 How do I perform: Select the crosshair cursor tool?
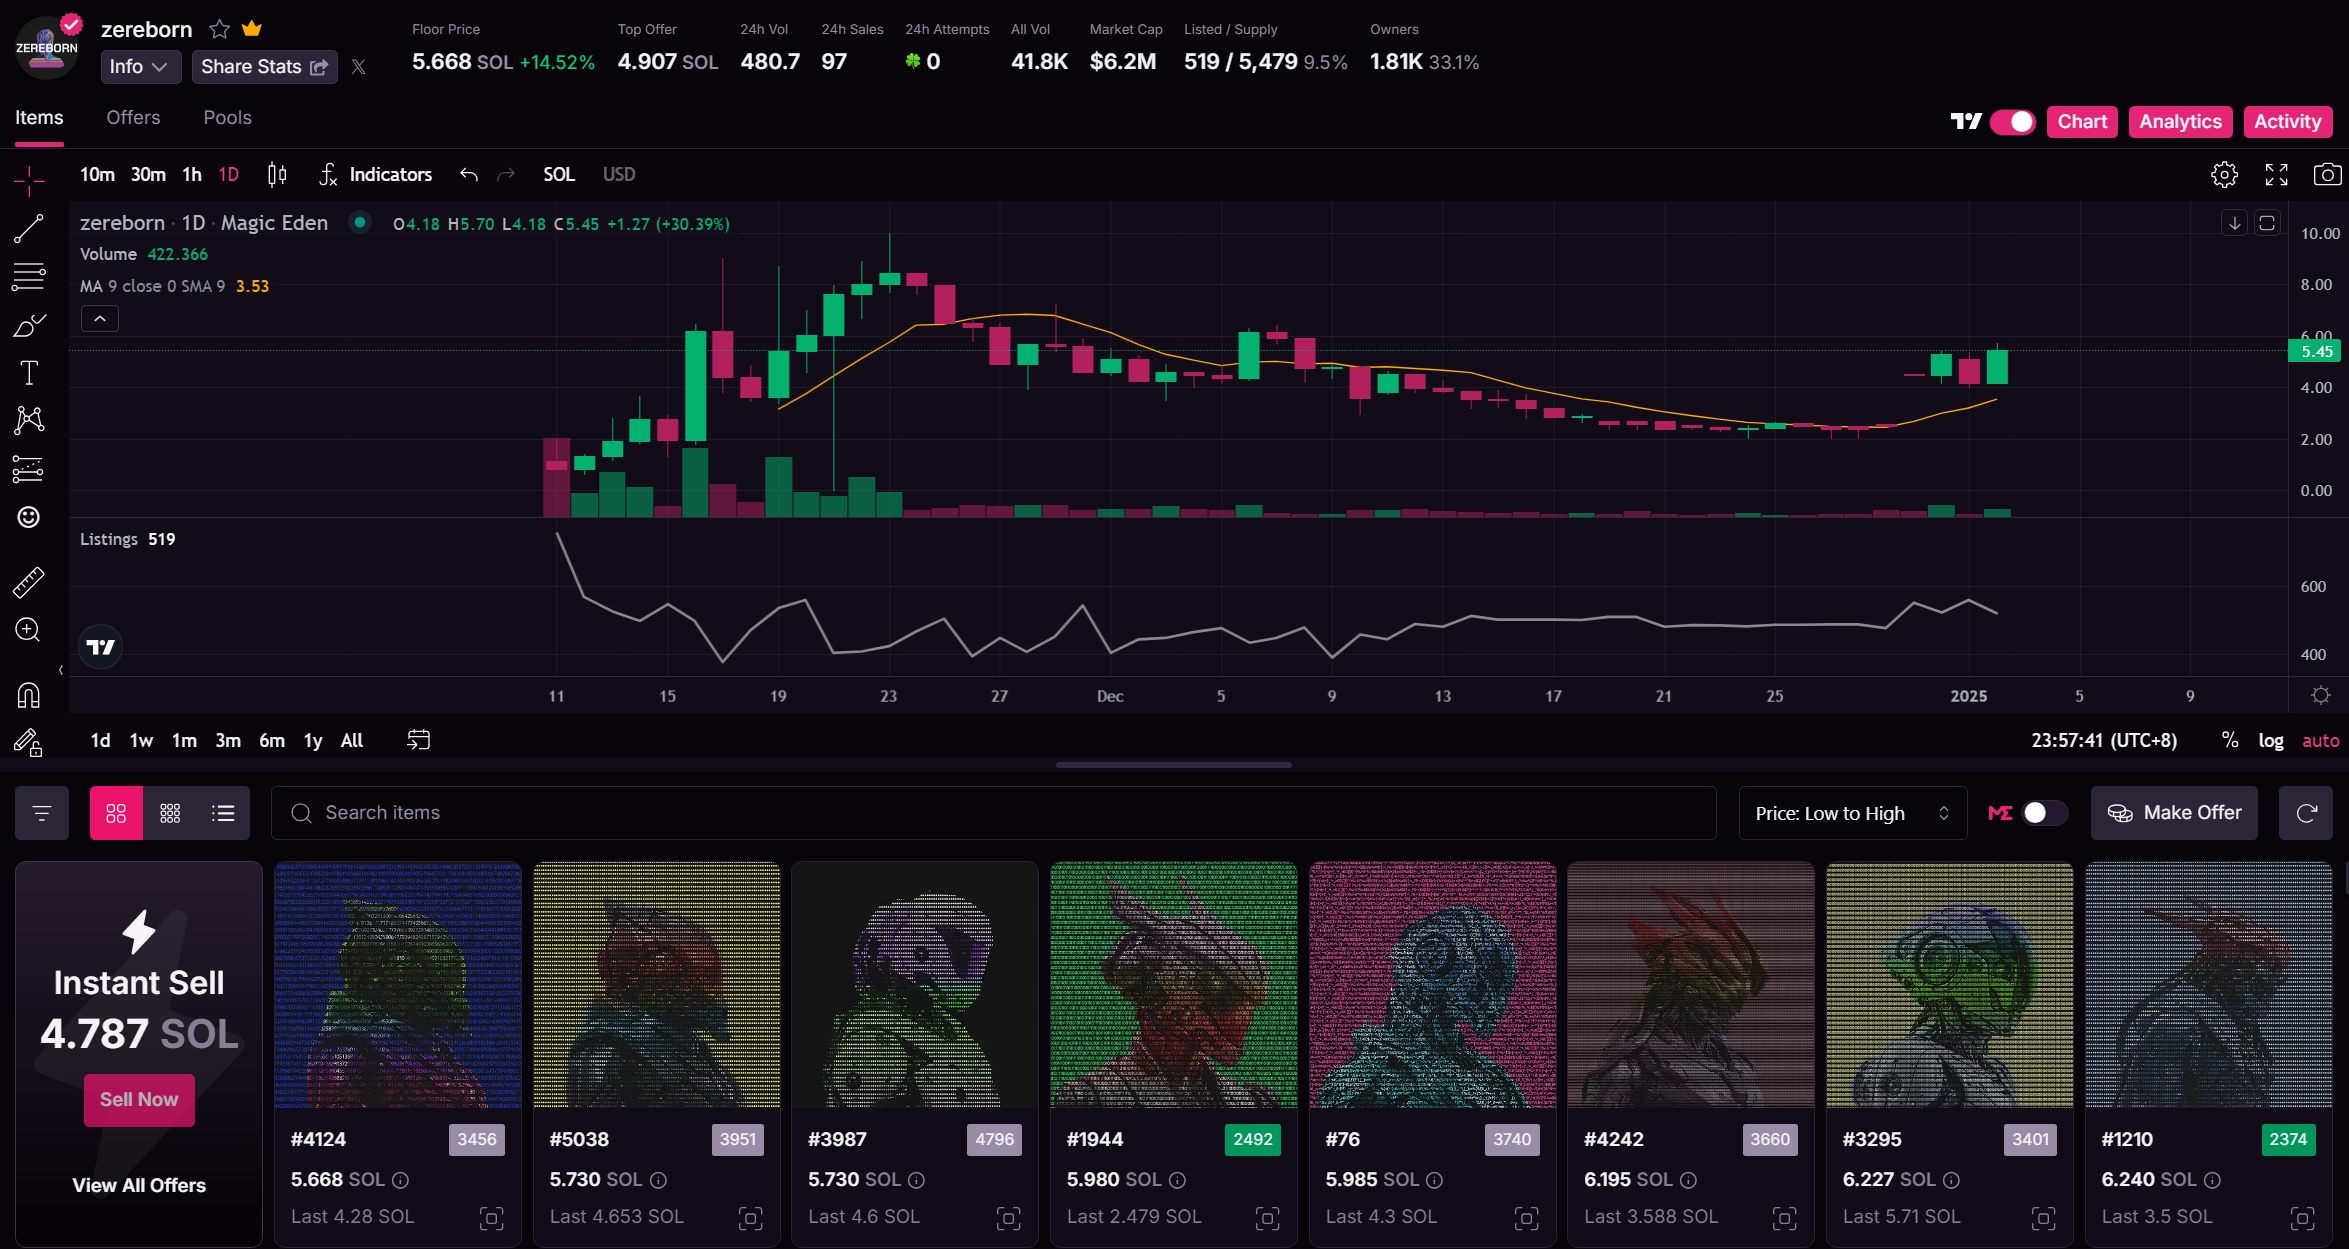tap(29, 180)
